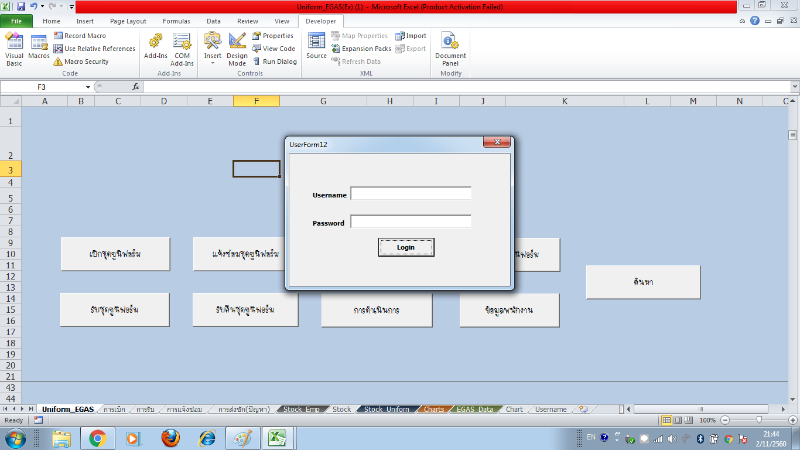This screenshot has width=800, height=450.
Task: Click the Macros icon
Action: (x=39, y=46)
